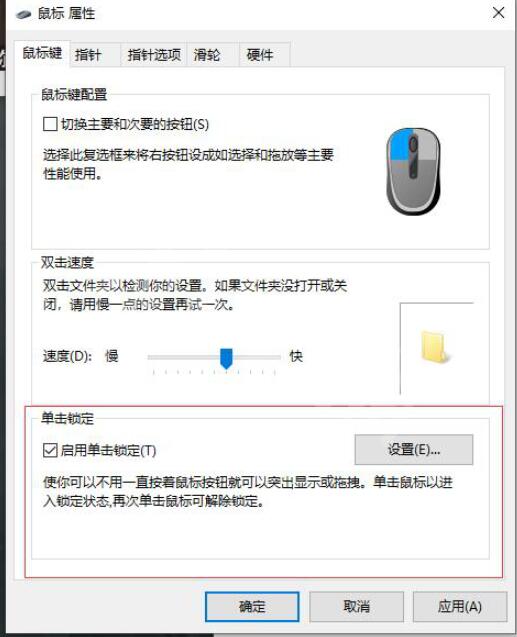Viewport: 517px width, 637px height.
Task: Select the 滑轮 tab
Action: (x=207, y=54)
